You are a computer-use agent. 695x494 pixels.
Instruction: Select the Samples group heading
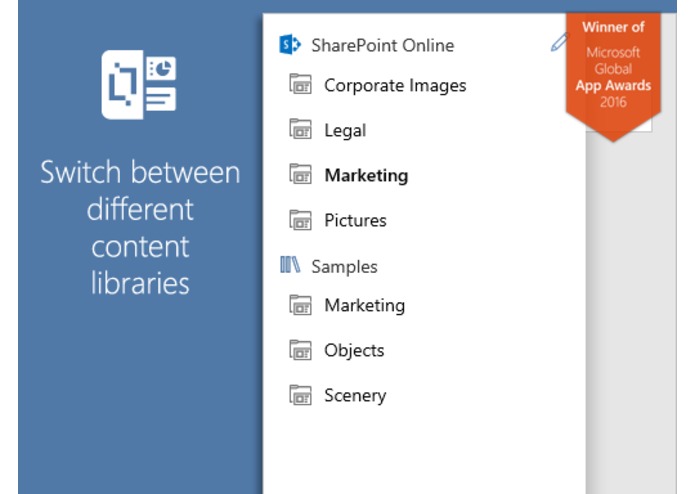[x=344, y=267]
